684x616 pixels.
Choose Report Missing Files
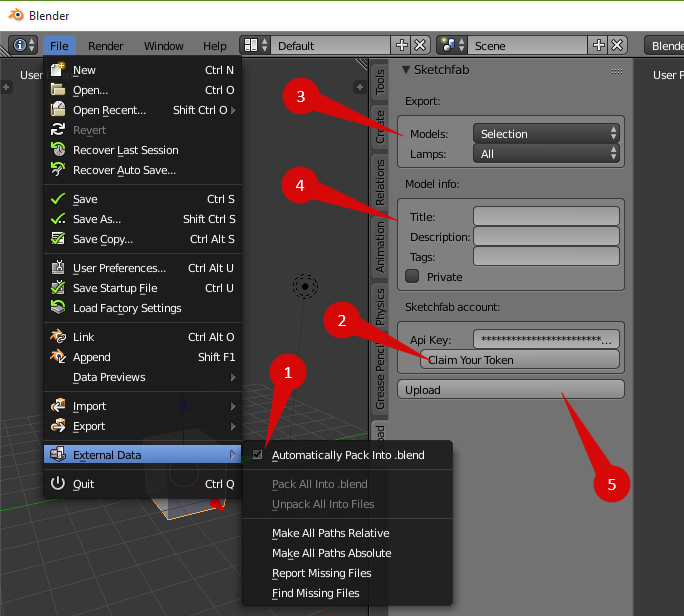321,573
